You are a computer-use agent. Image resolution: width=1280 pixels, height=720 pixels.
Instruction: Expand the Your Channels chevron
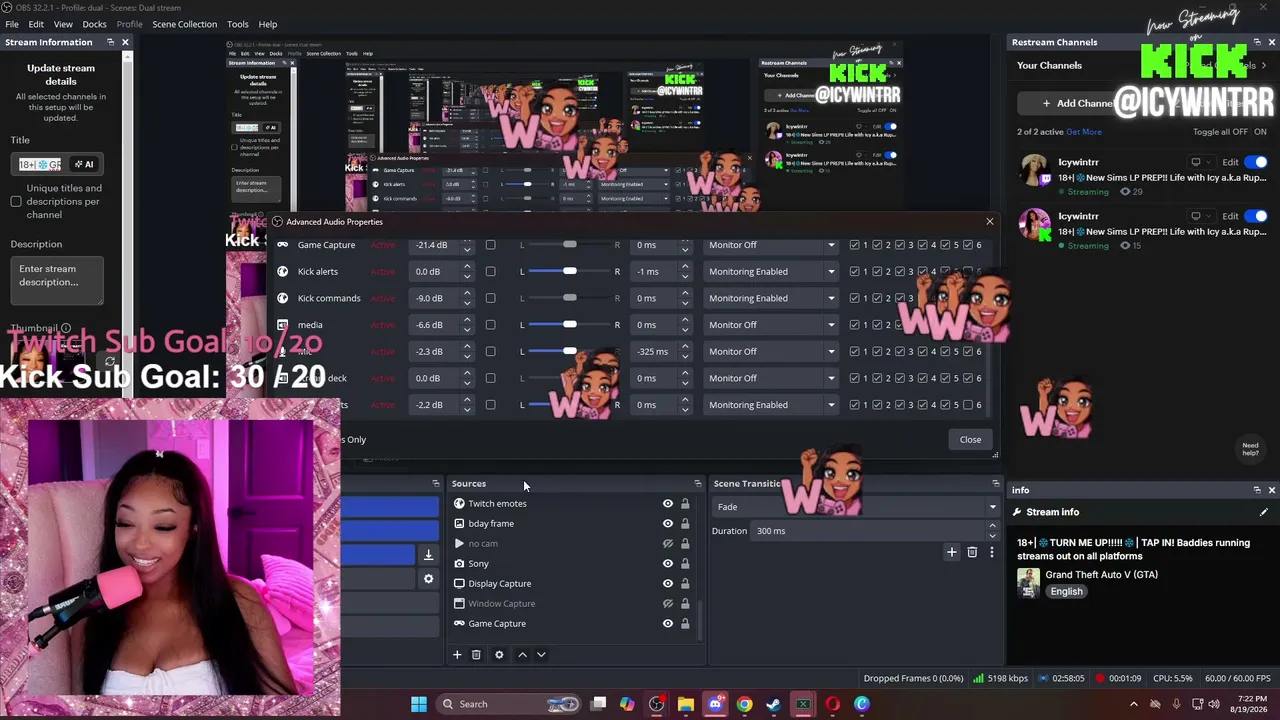pos(1263,66)
